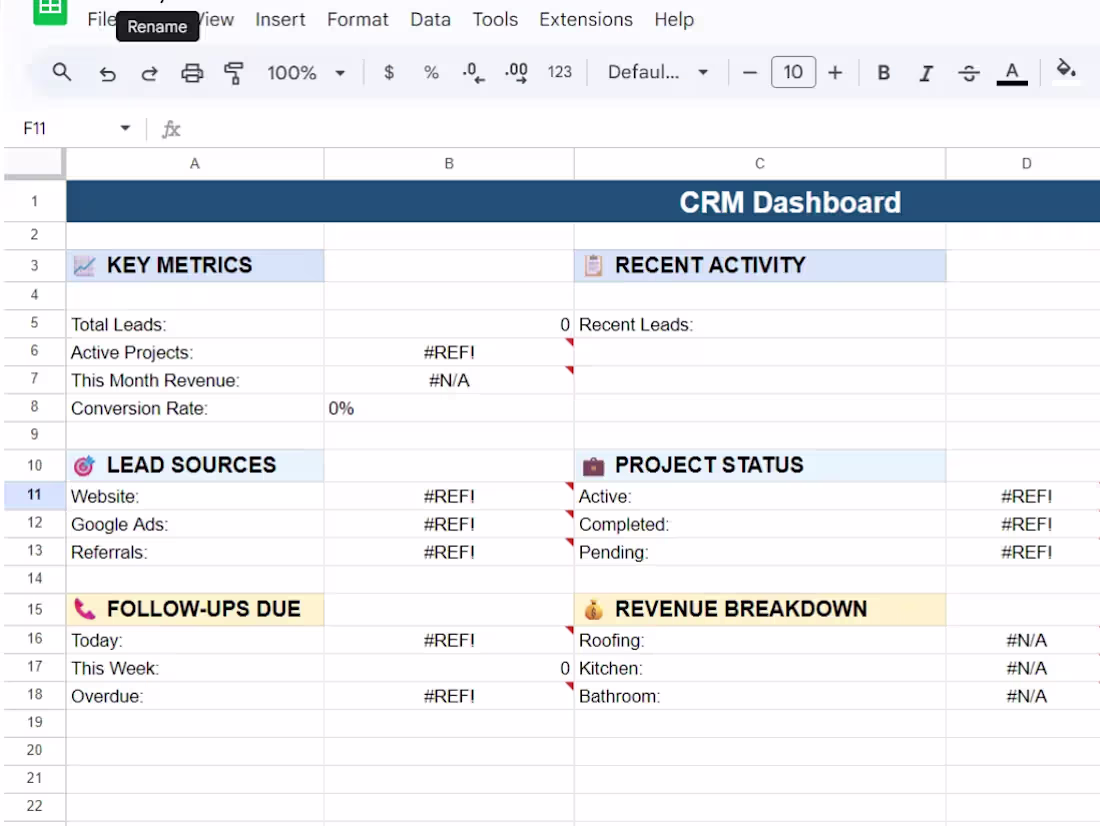Toggle bold formatting
This screenshot has height=826, width=1100.
pos(884,73)
